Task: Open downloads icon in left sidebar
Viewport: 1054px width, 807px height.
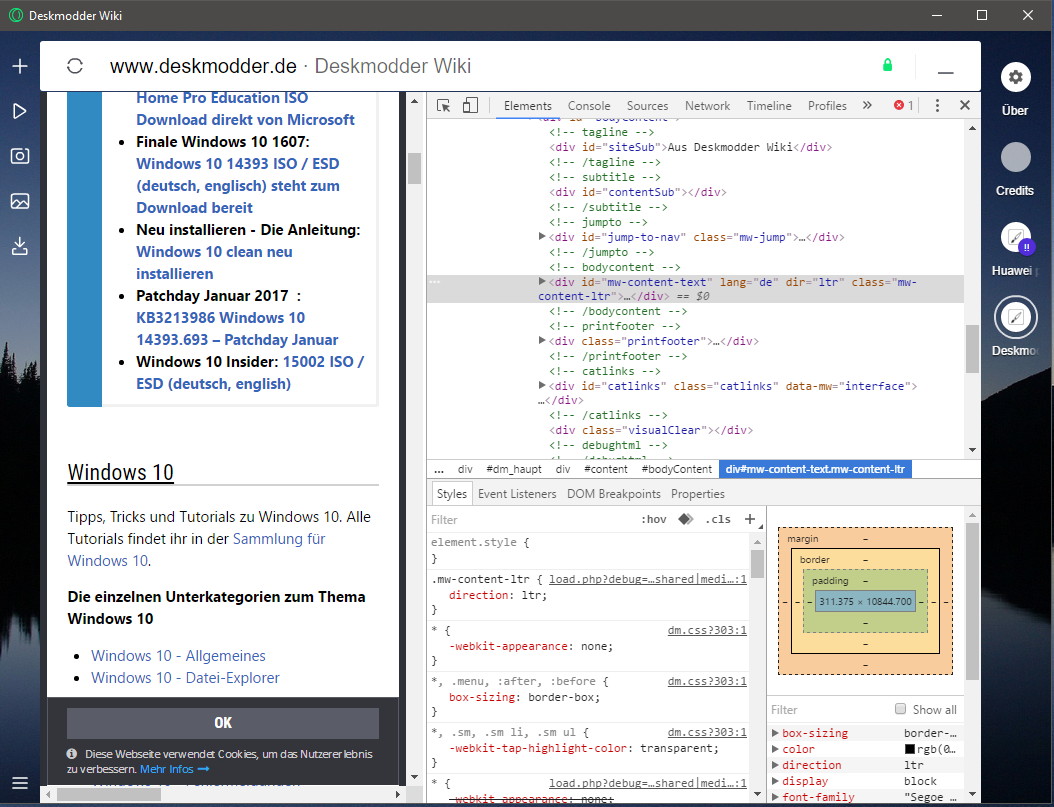Action: pyautogui.click(x=20, y=246)
